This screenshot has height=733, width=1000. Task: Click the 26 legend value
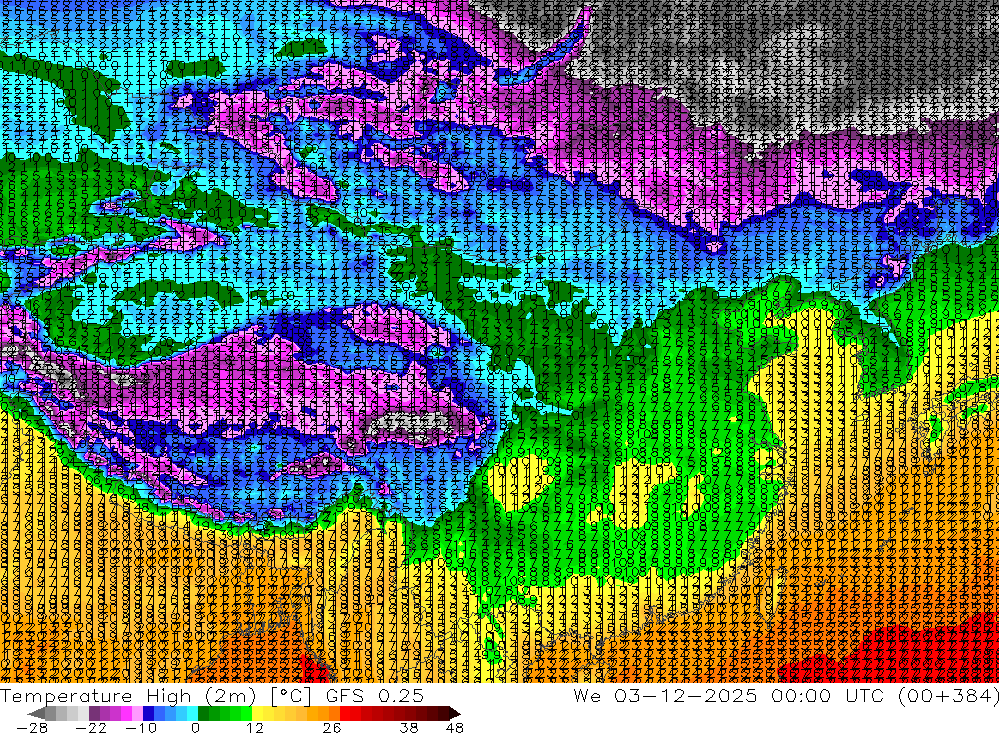coord(332,728)
